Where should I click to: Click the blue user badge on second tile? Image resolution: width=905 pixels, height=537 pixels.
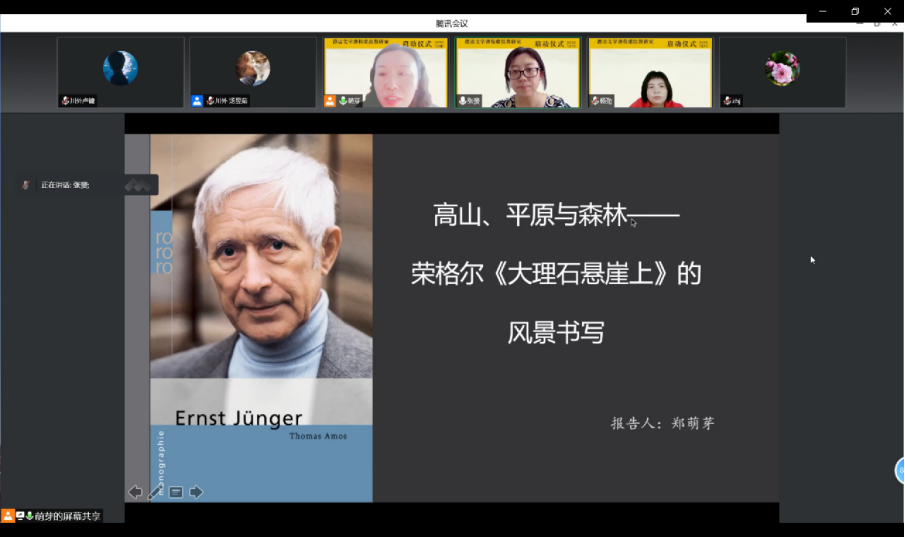tap(197, 101)
